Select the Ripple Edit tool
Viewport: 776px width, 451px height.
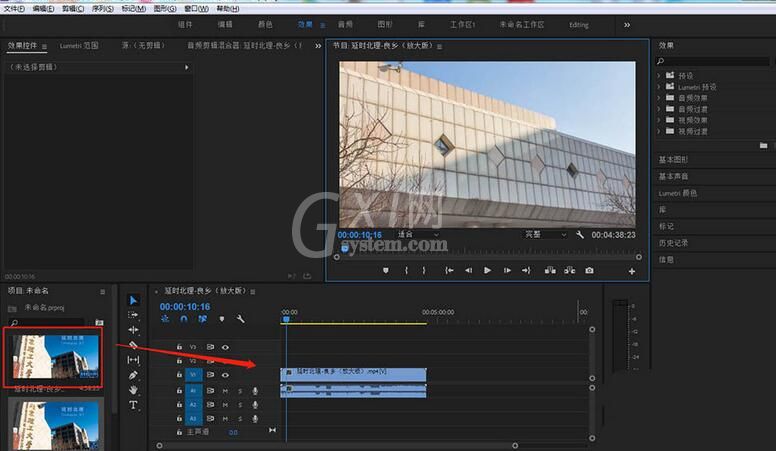[x=133, y=330]
